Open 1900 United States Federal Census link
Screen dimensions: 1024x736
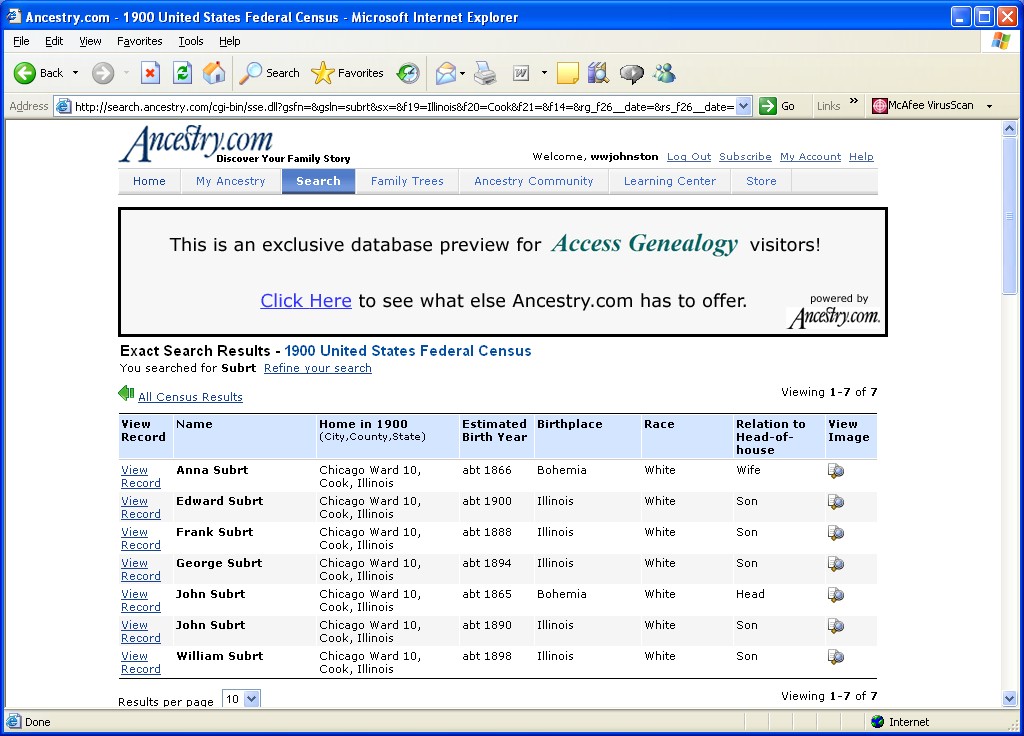(408, 351)
